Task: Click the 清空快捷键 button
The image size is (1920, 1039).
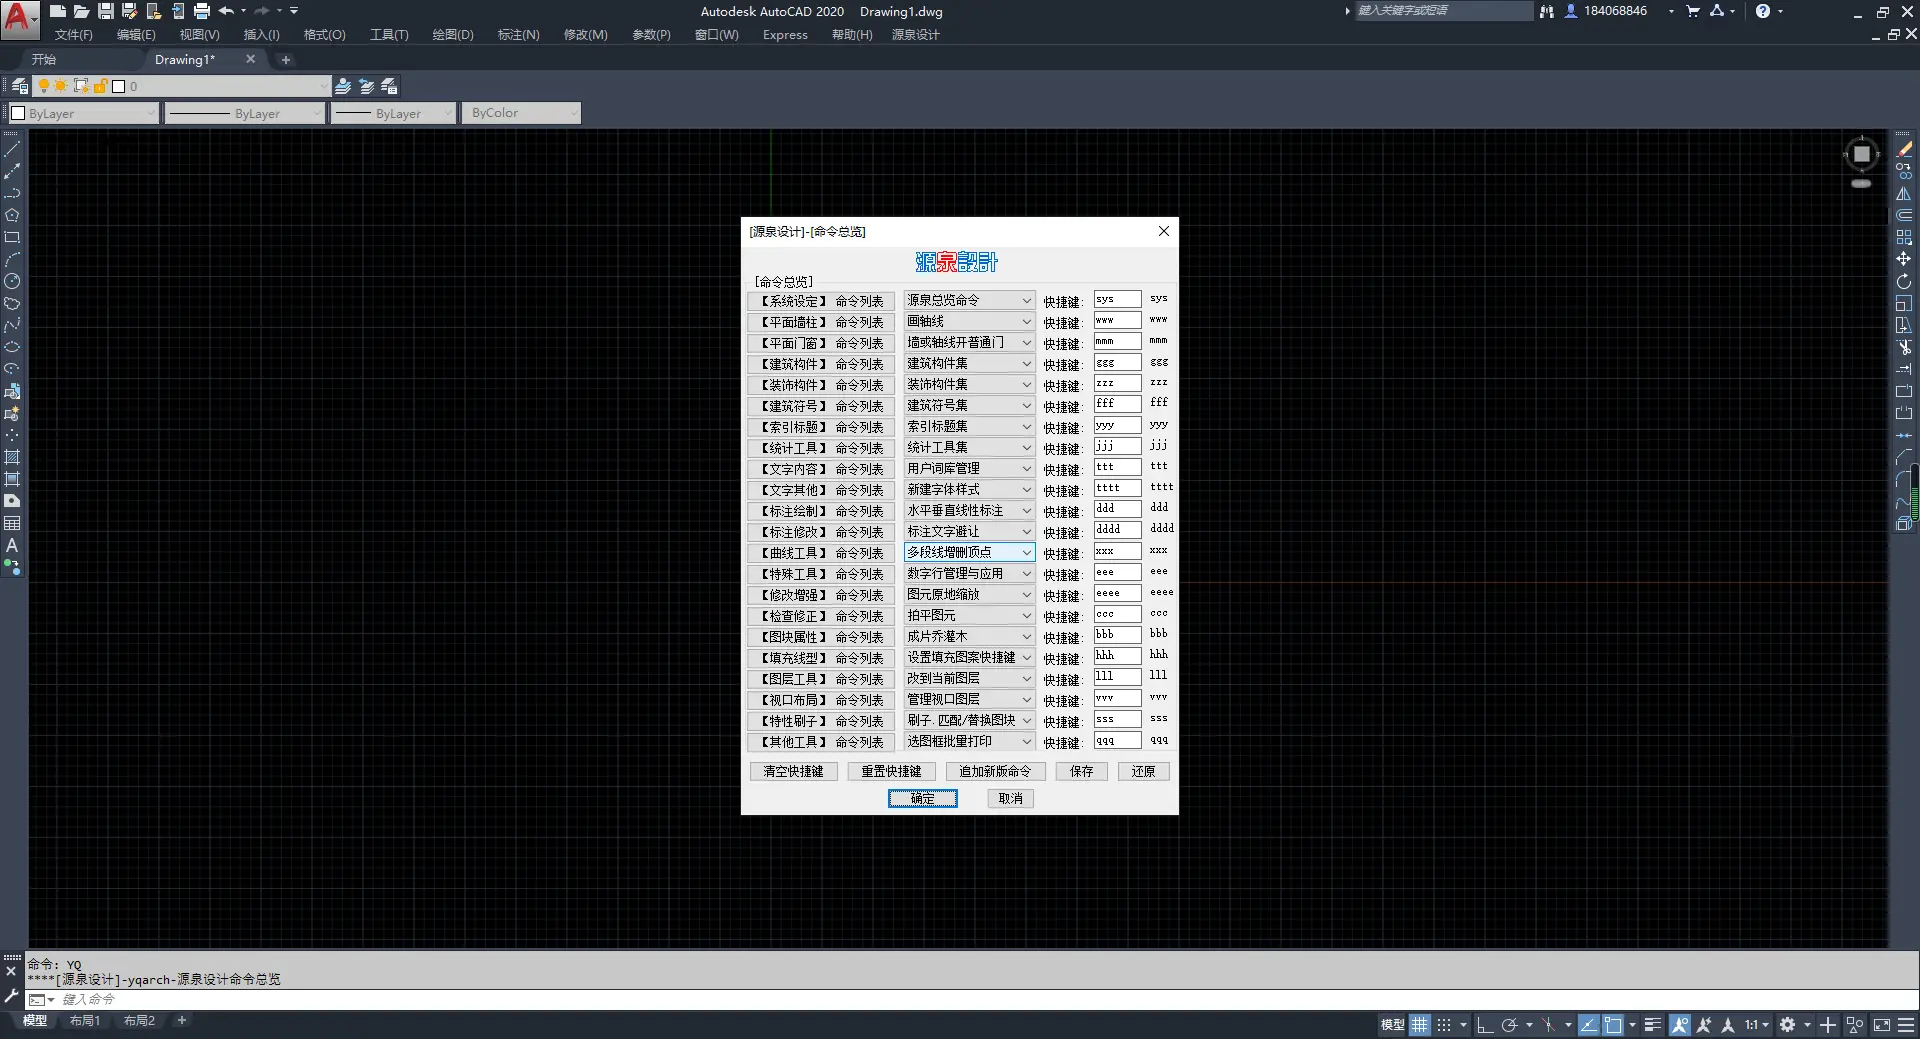Action: pyautogui.click(x=794, y=771)
